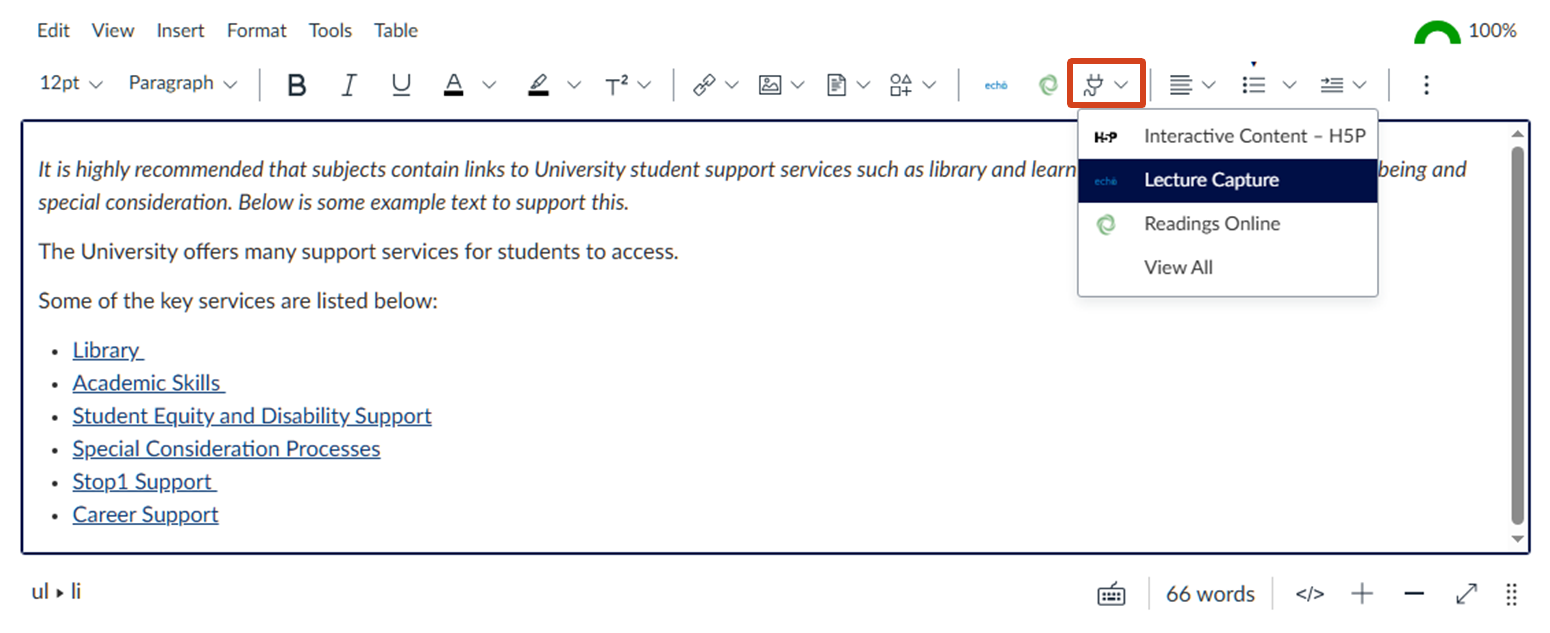This screenshot has height=633, width=1550.
Task: Click the editor resize handle dots
Action: pyautogui.click(x=1511, y=594)
